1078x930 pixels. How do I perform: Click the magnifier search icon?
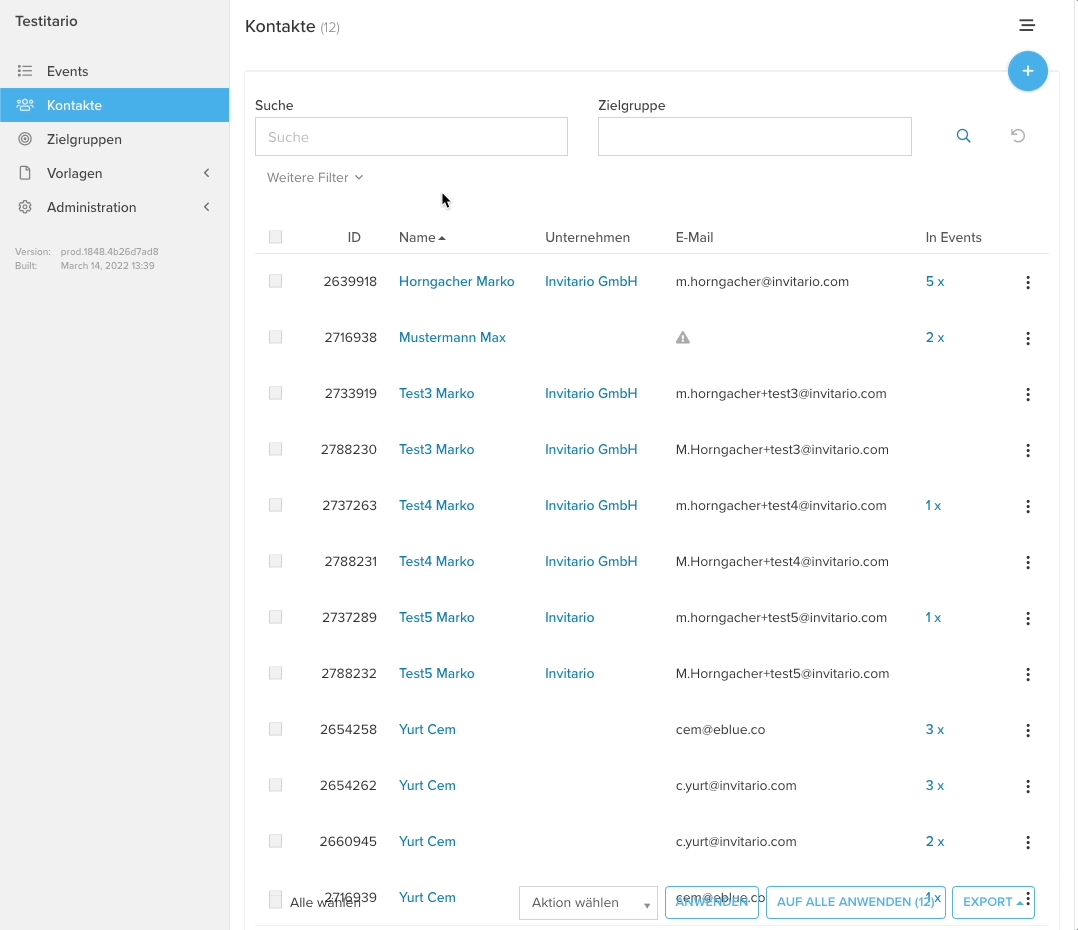click(x=963, y=136)
